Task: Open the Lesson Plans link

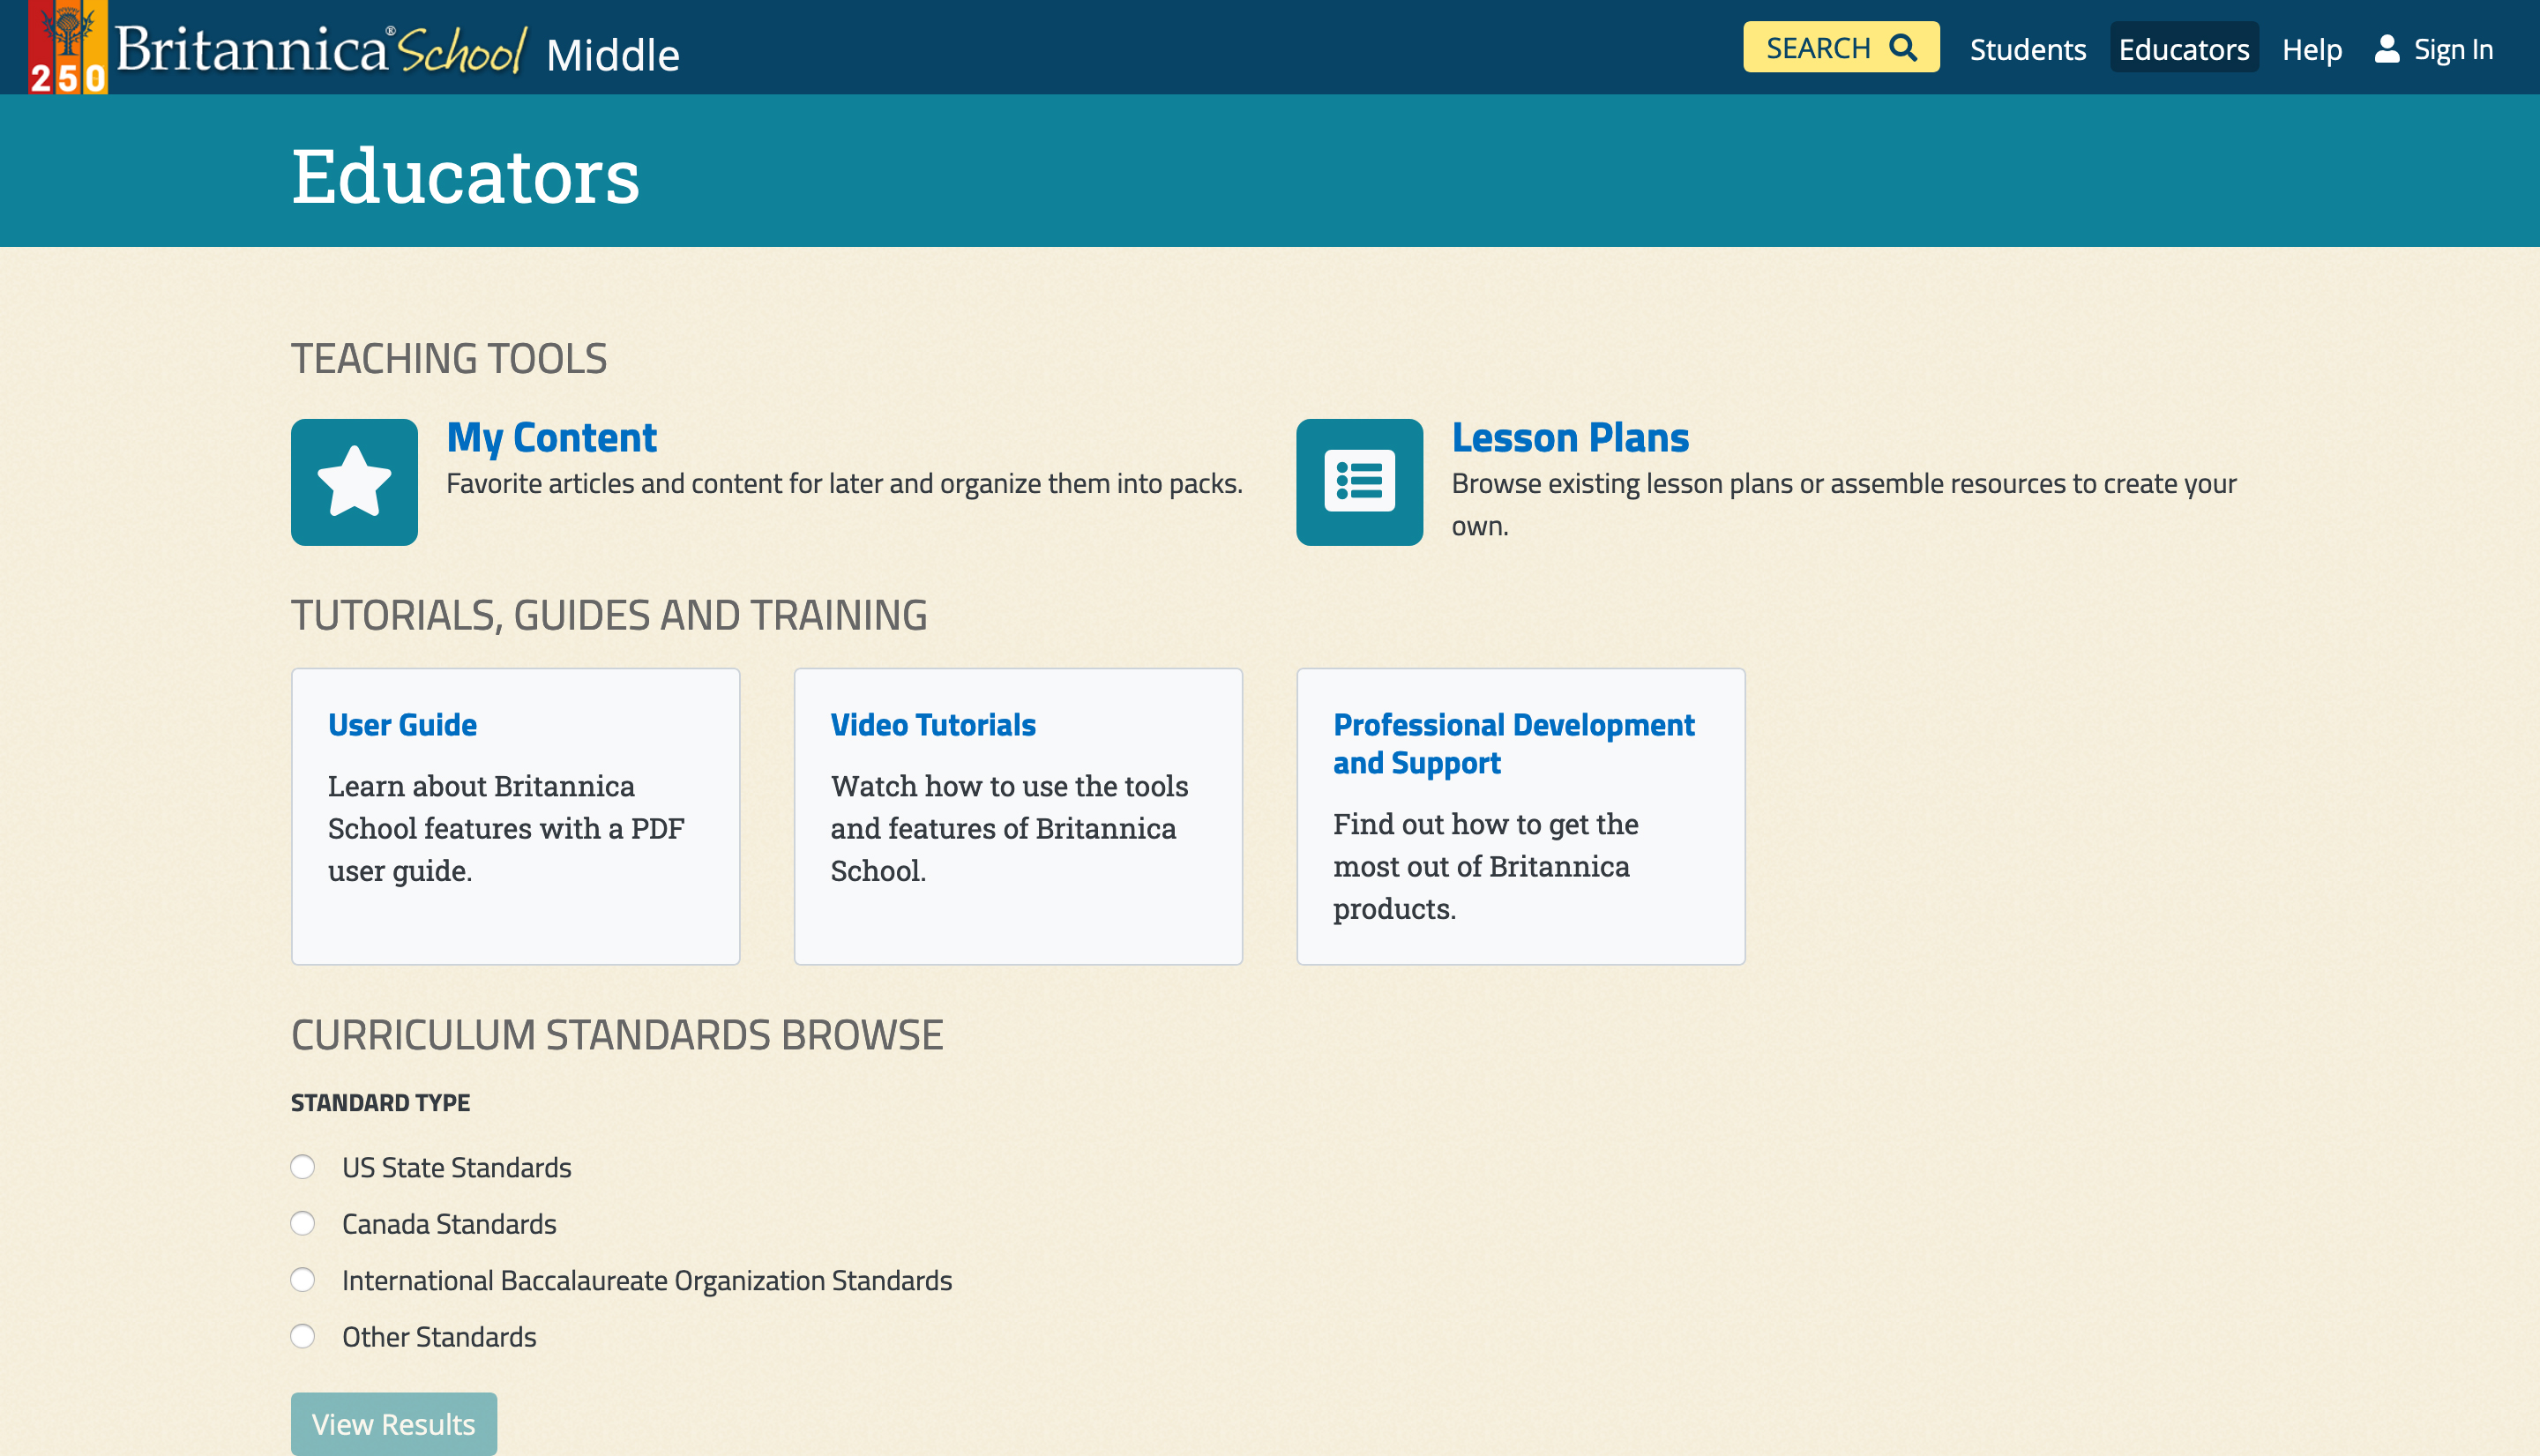Action: pos(1570,438)
